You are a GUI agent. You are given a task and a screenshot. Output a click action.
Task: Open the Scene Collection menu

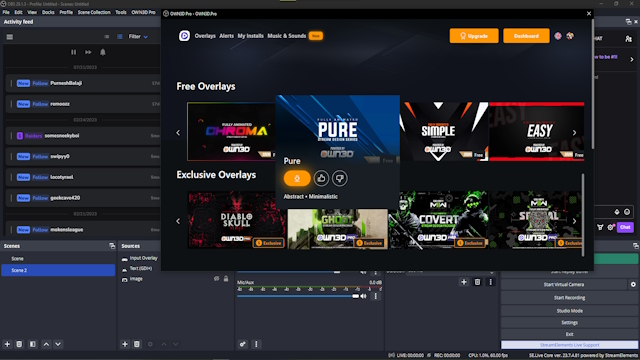coord(94,12)
